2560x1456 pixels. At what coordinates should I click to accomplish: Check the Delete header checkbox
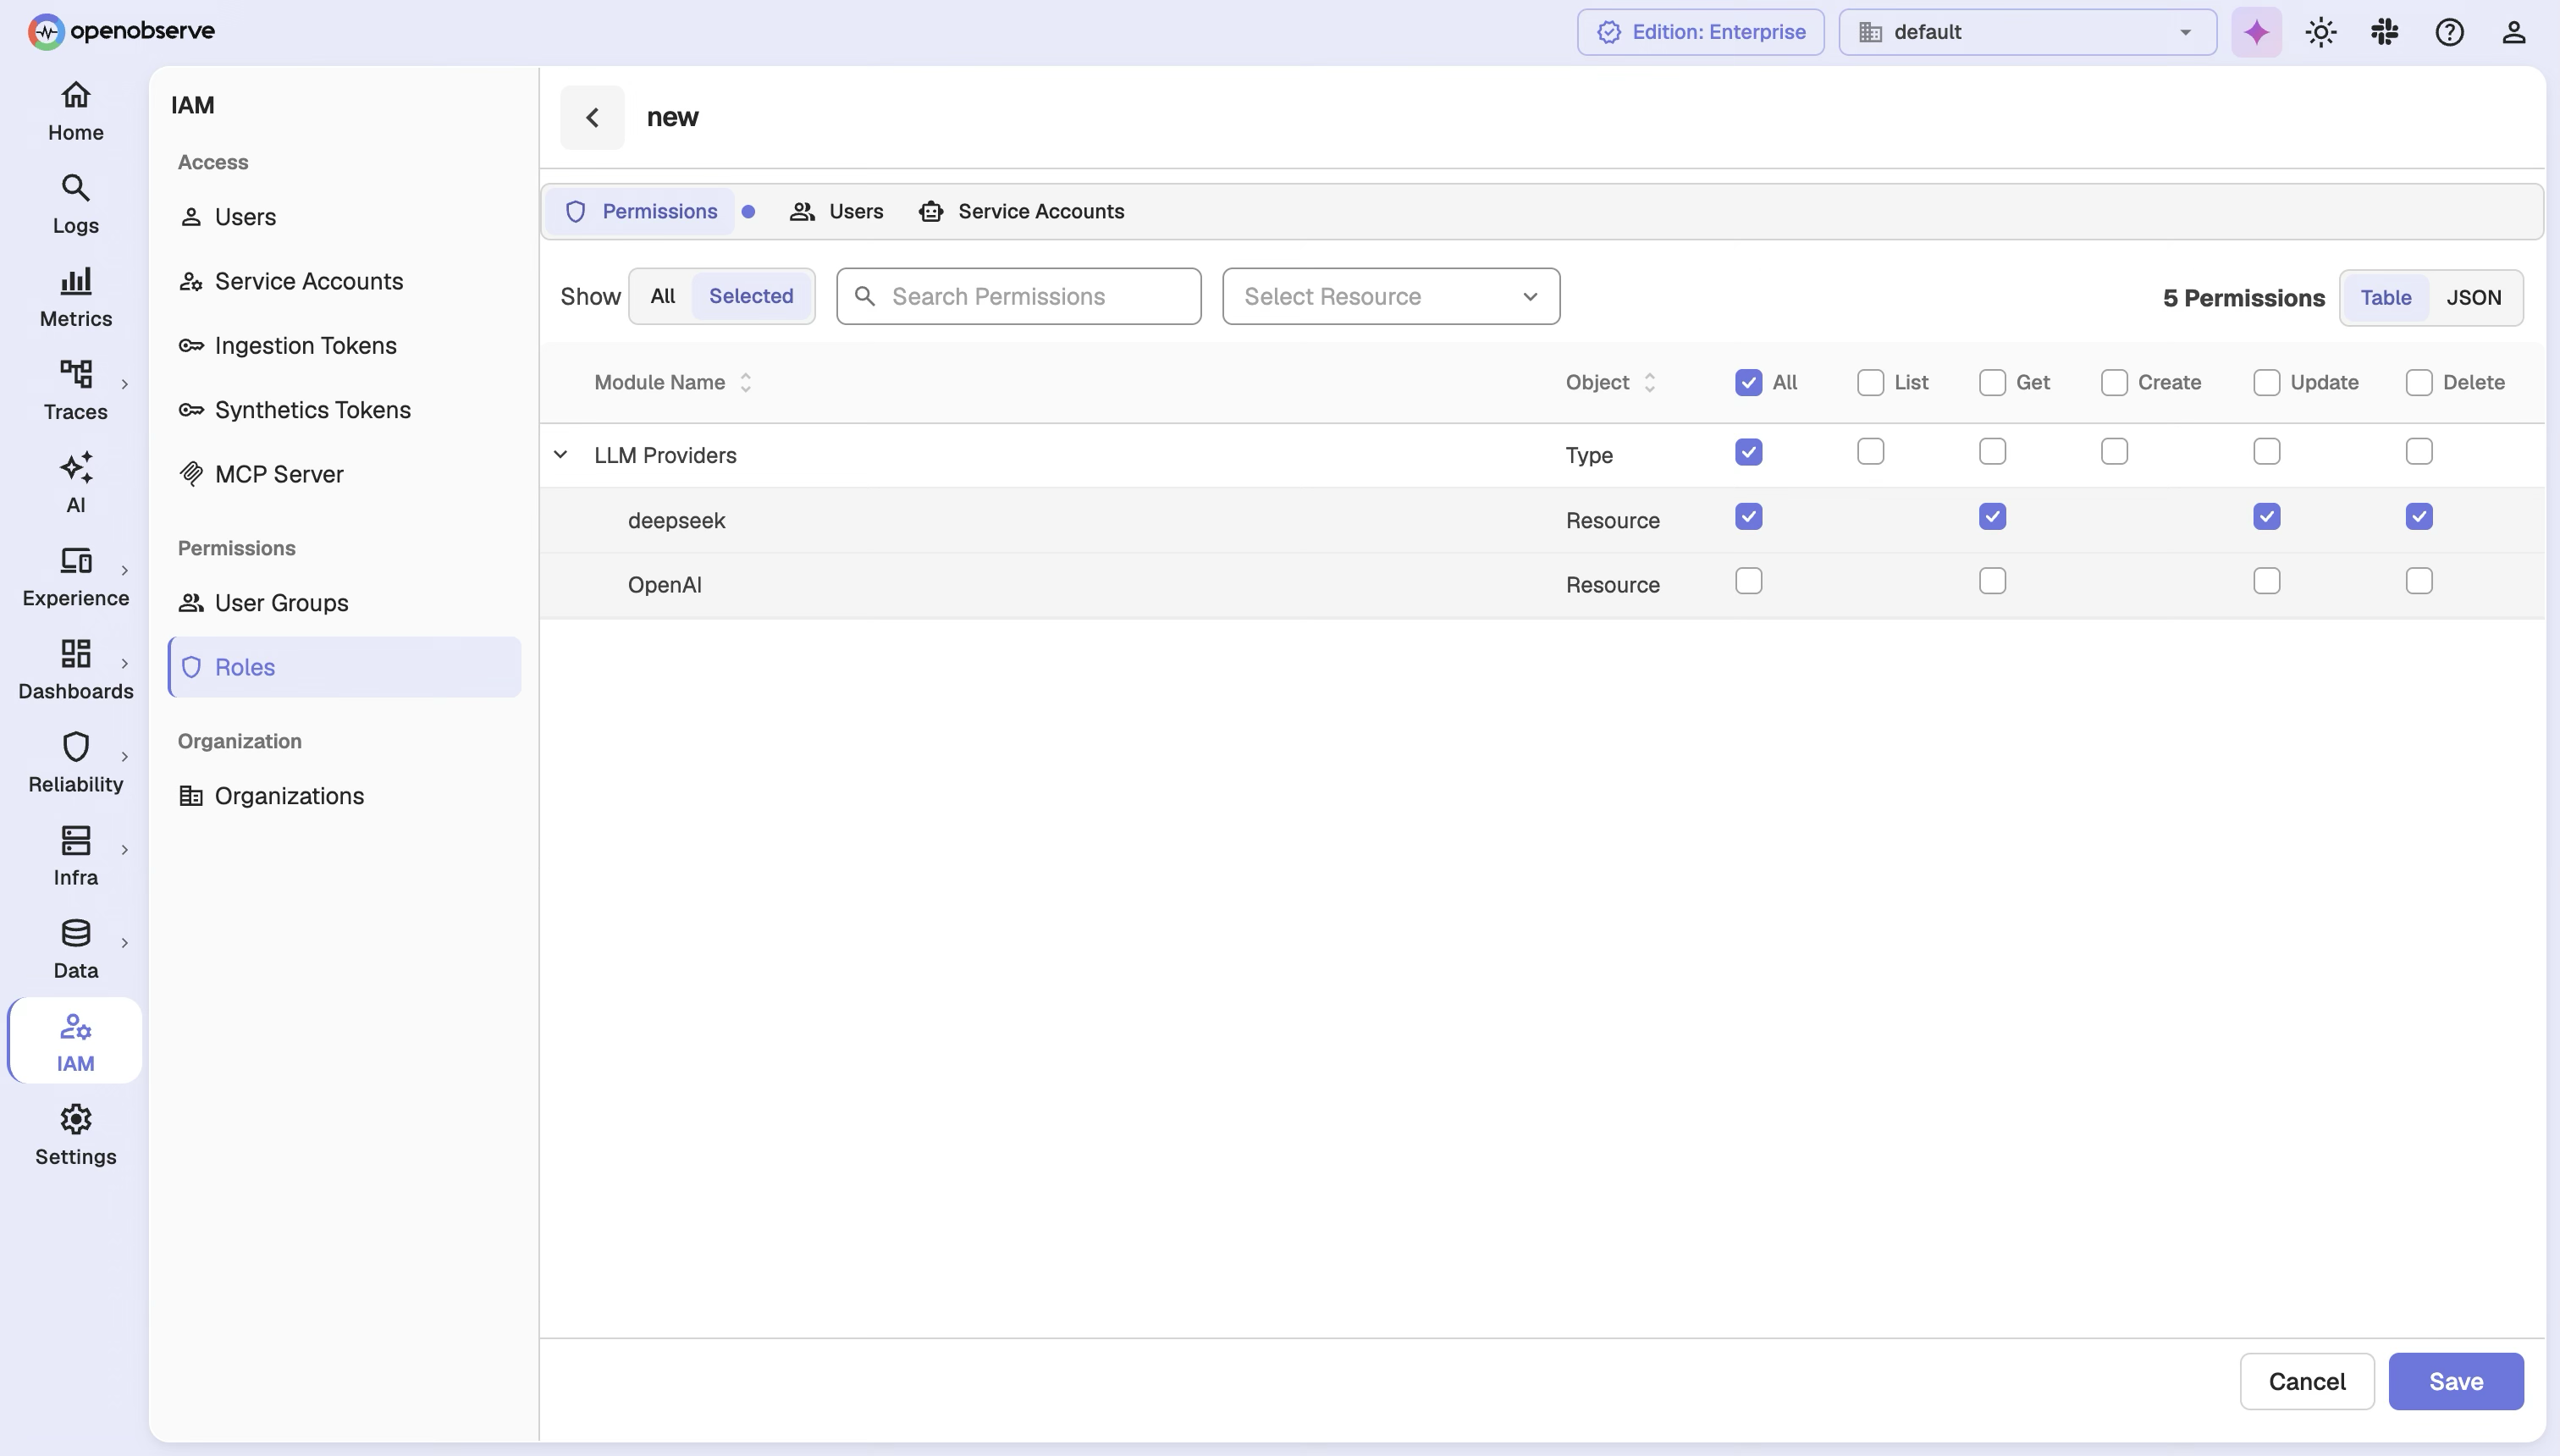point(2418,382)
